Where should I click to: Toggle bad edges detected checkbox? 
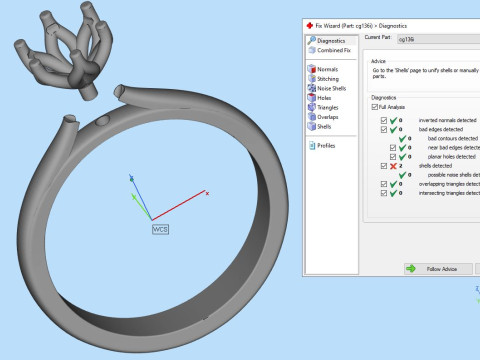coord(384,129)
